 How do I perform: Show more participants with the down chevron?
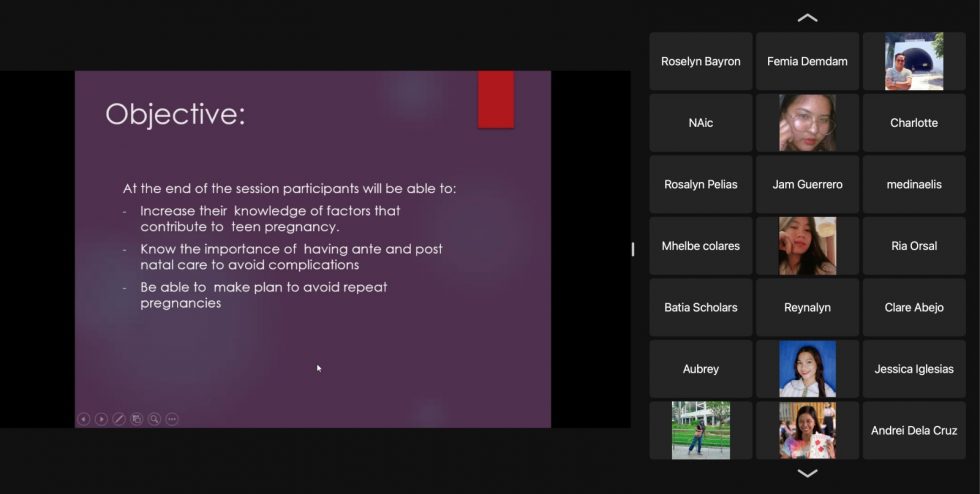tap(808, 473)
